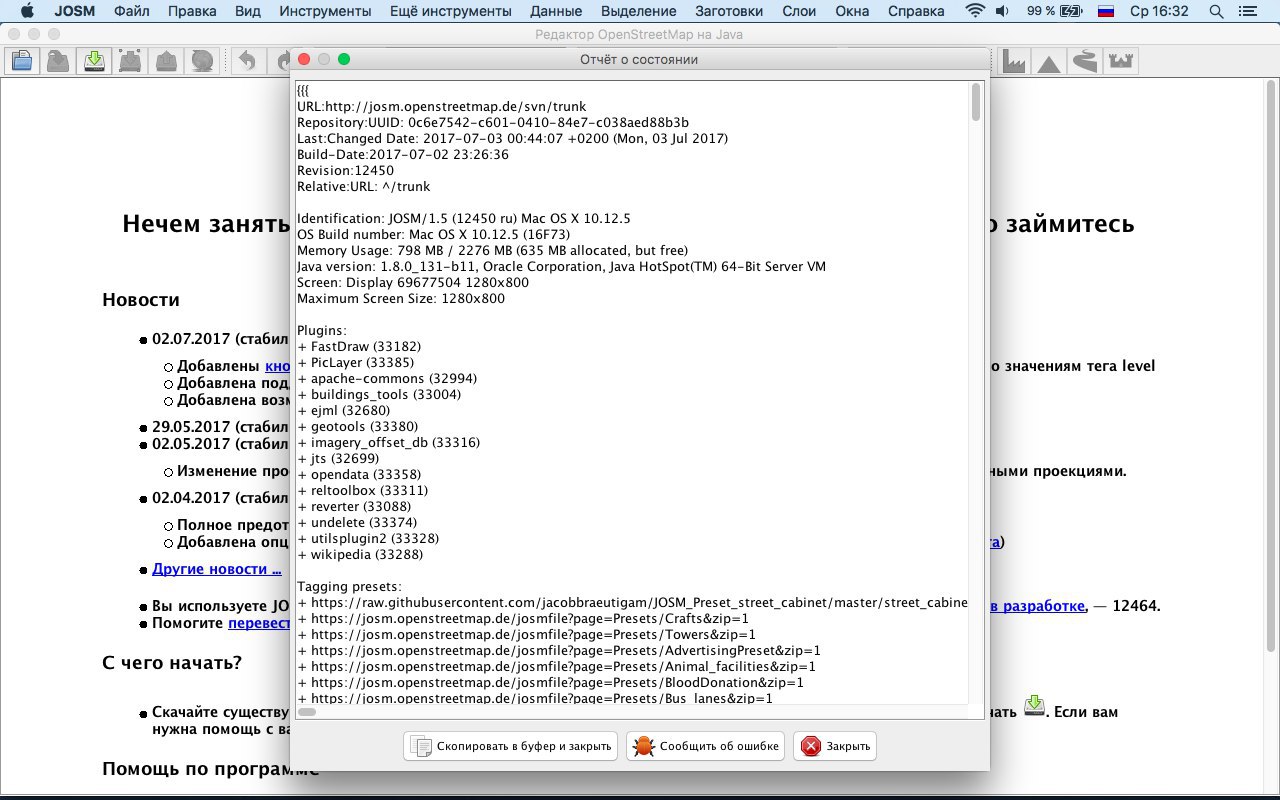Click the Screen: Display 69677504 line
The height and width of the screenshot is (800, 1280).
[413, 282]
